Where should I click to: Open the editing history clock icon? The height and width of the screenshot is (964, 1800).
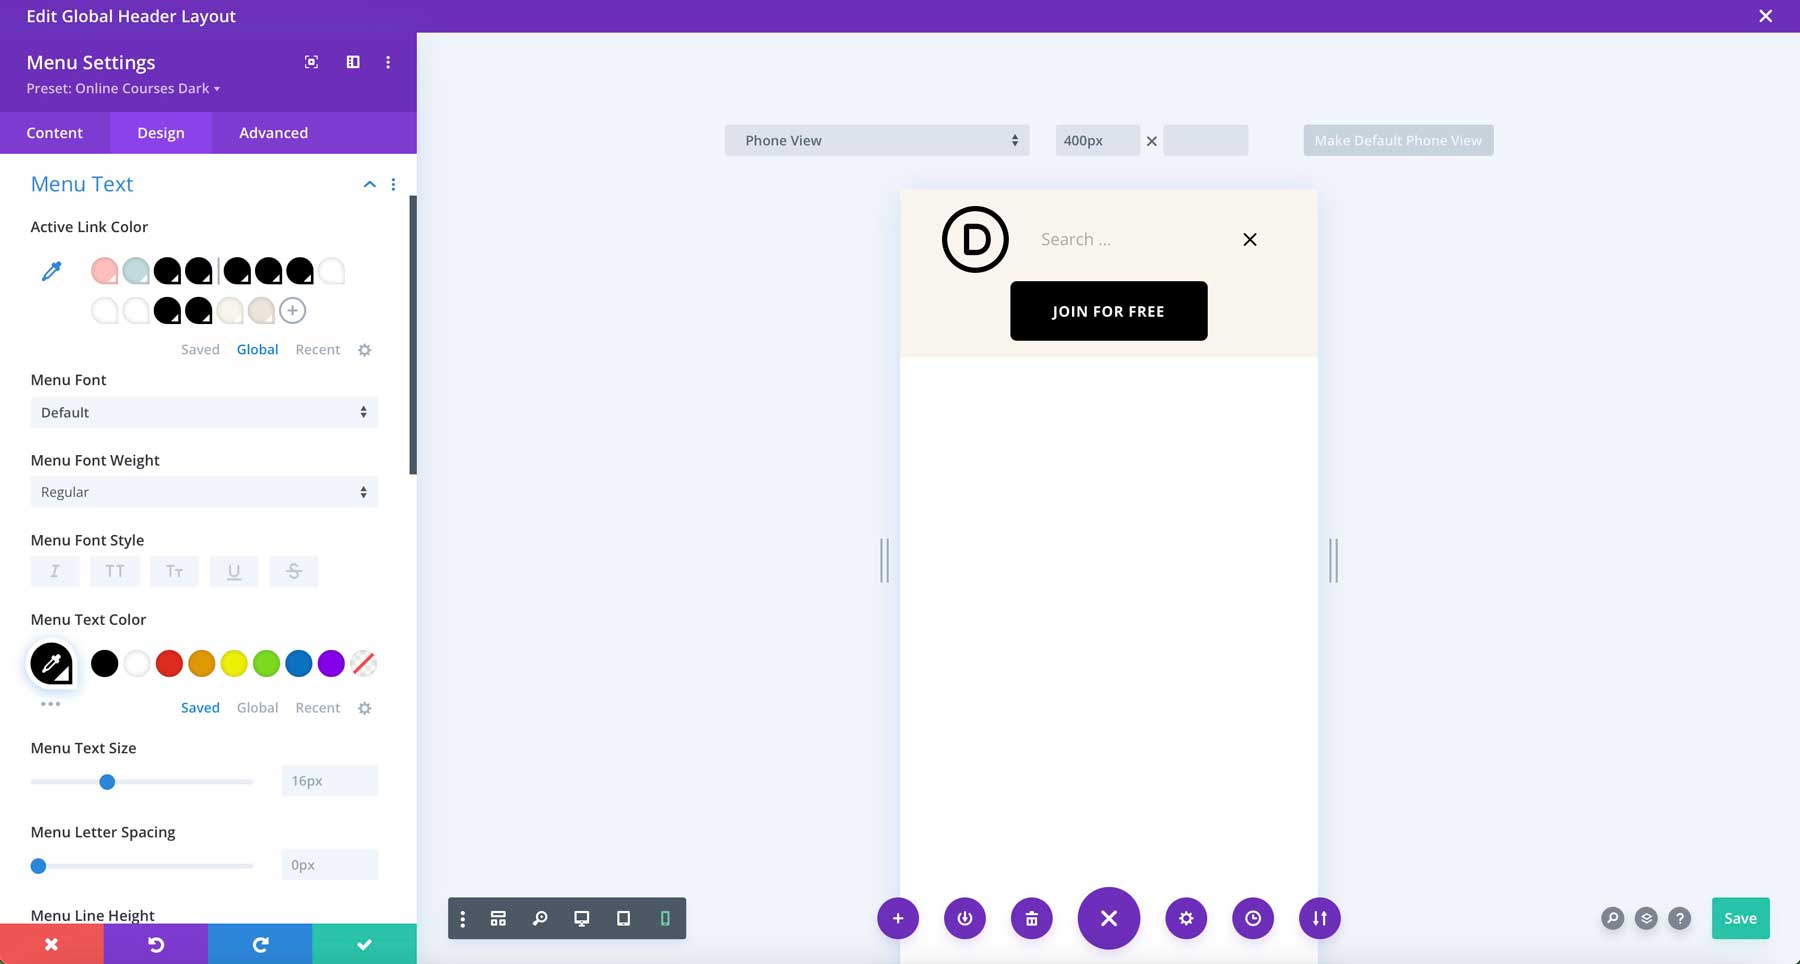pyautogui.click(x=1253, y=917)
